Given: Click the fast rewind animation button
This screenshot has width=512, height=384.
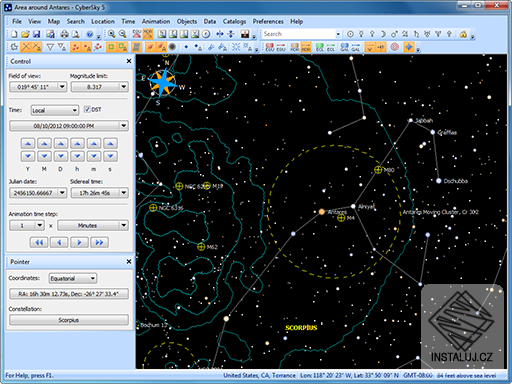Looking at the screenshot, I should coord(39,242).
